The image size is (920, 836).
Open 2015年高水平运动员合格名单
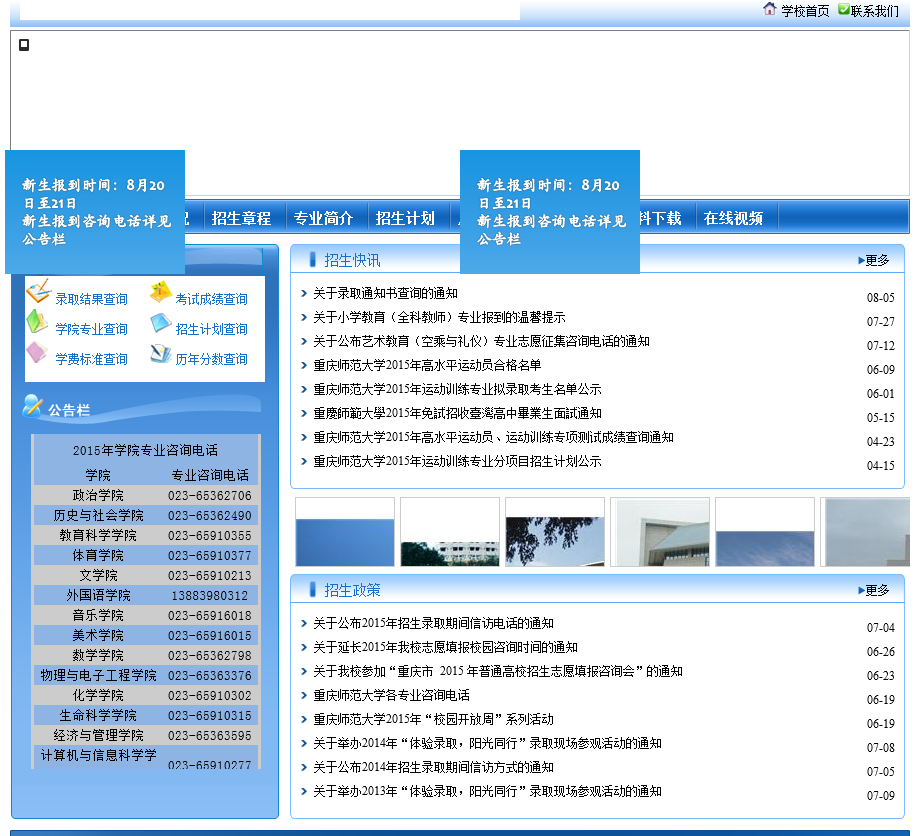(x=427, y=365)
